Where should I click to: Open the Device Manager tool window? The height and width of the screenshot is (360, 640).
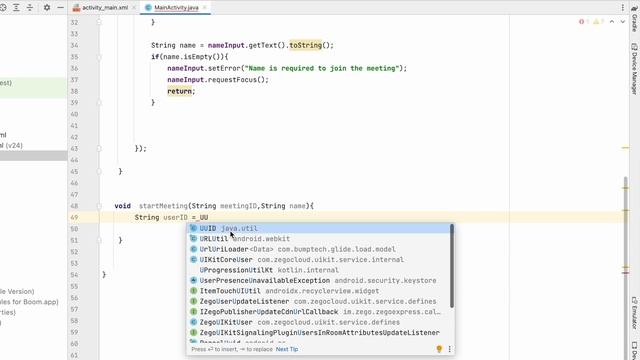pyautogui.click(x=635, y=69)
